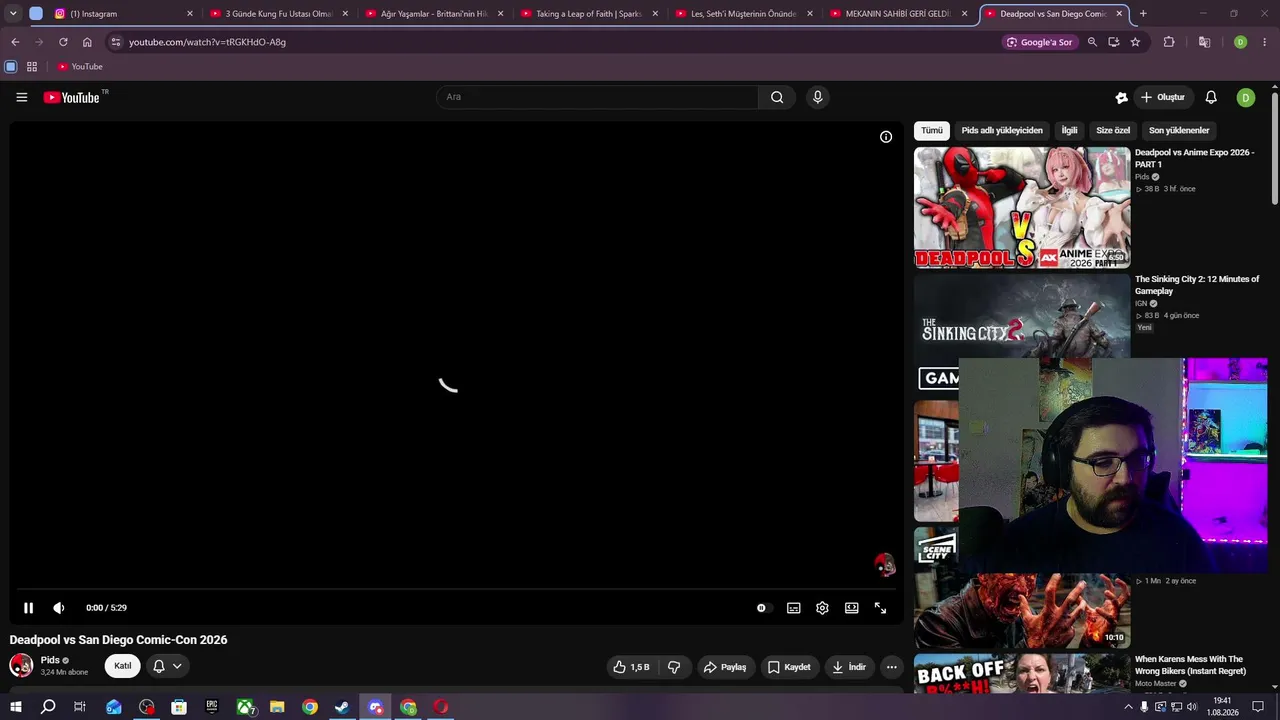Open When Karens Mess With Bikers video

tap(1190, 665)
